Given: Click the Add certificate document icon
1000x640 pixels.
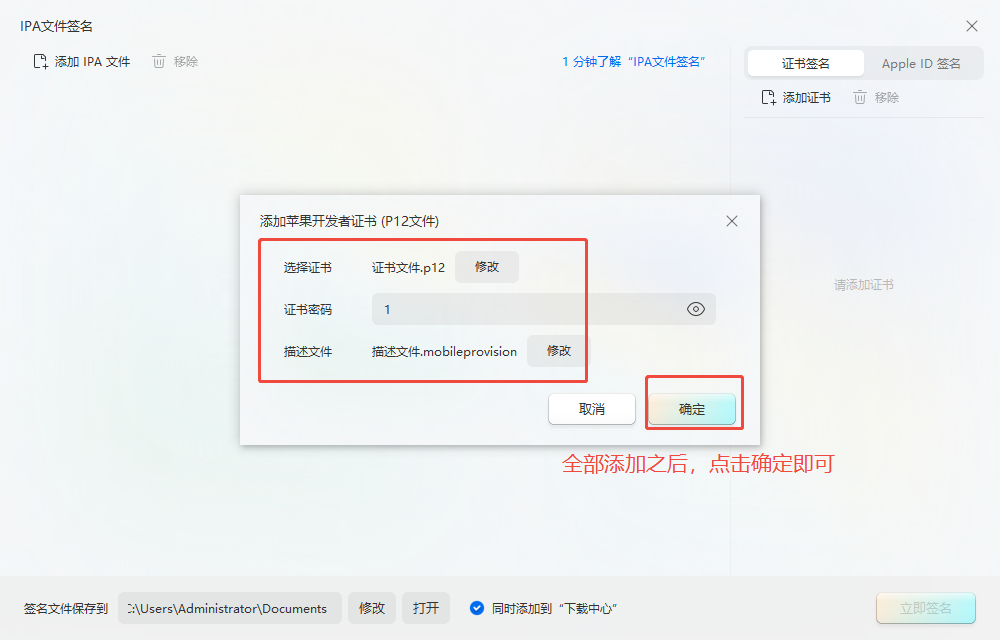Looking at the screenshot, I should click(x=768, y=98).
